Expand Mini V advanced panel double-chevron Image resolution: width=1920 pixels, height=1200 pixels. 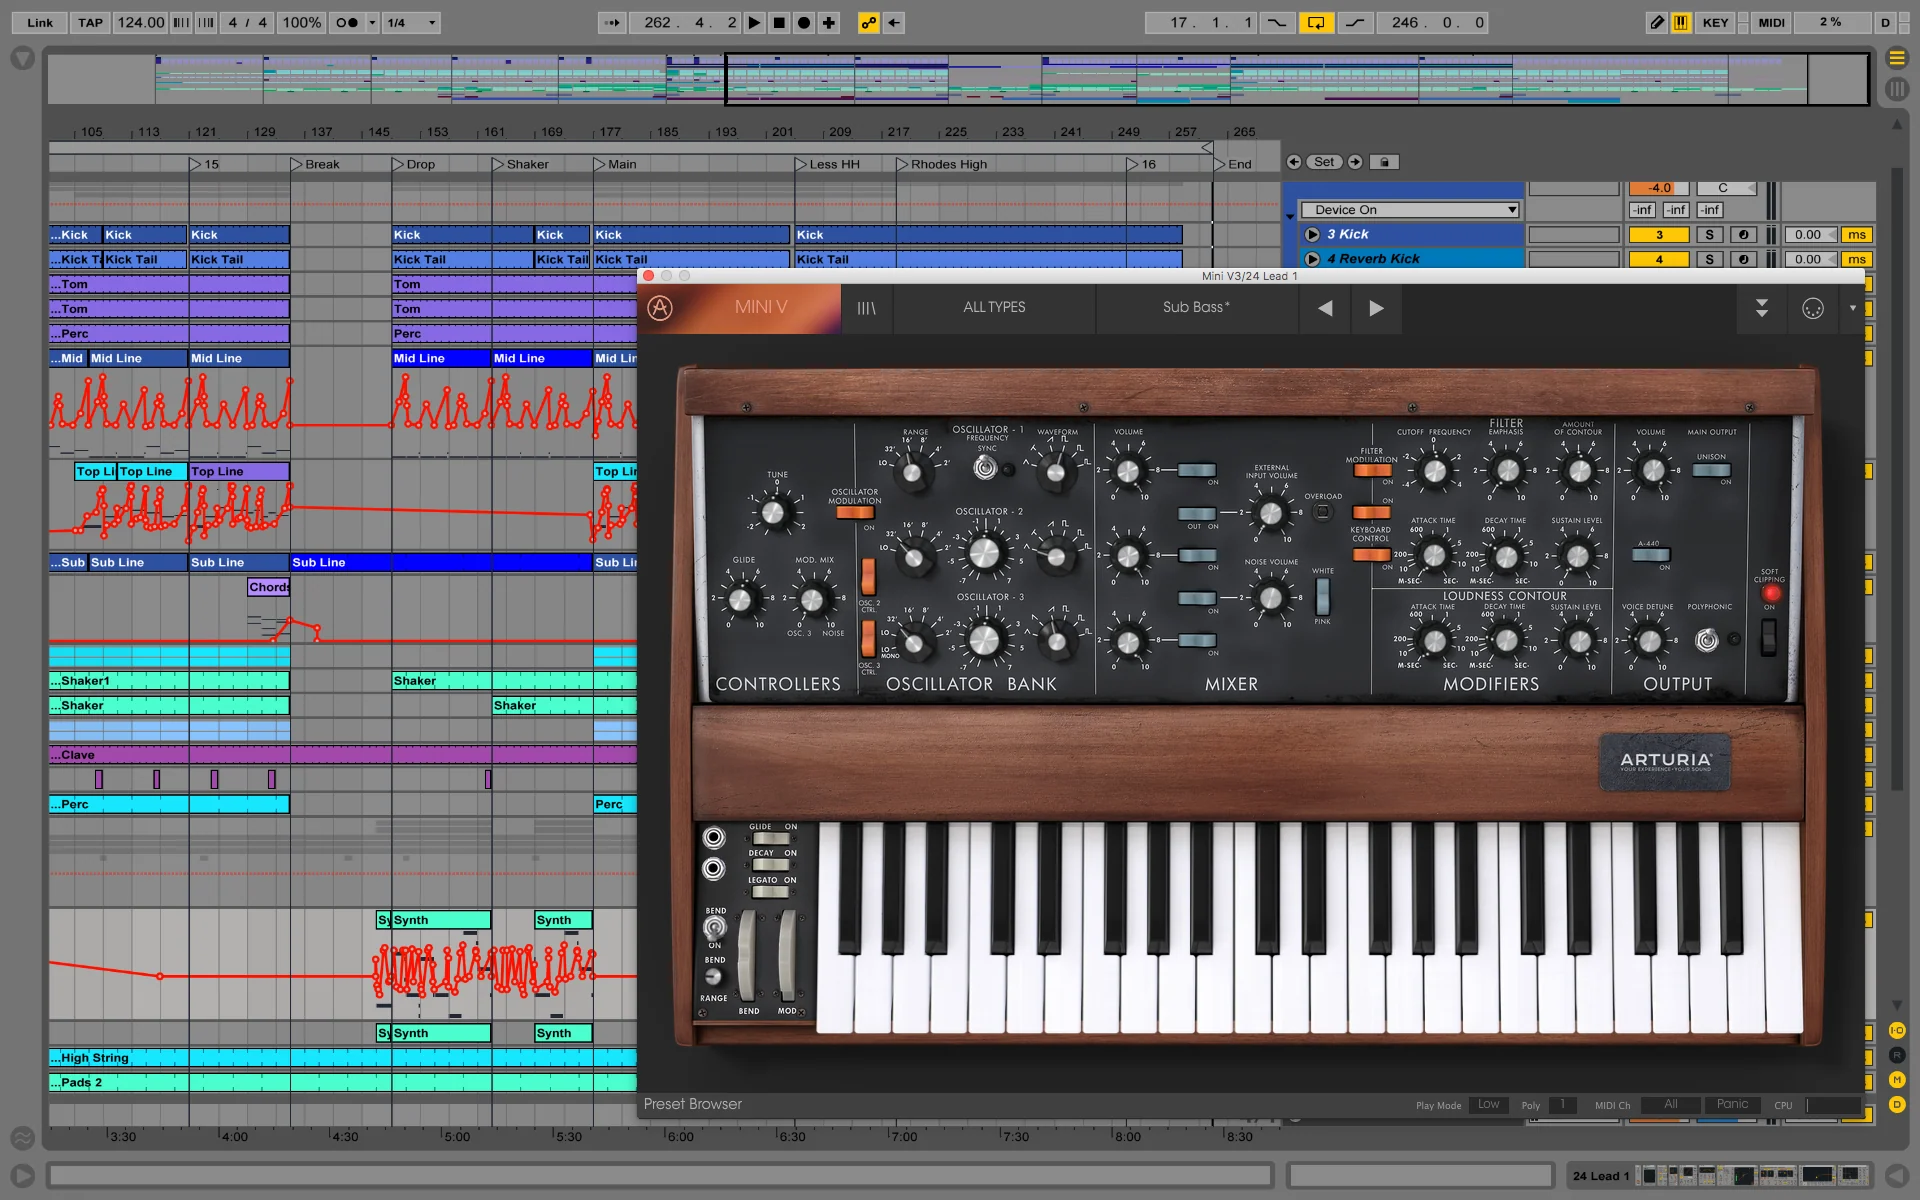click(x=1762, y=308)
